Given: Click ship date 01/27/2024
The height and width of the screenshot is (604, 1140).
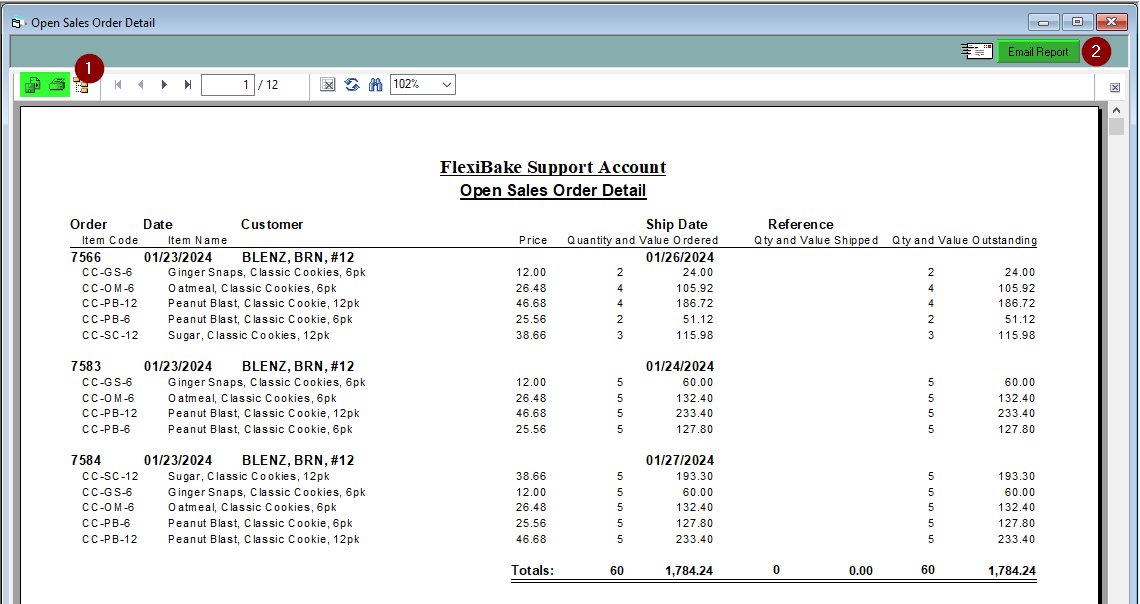Looking at the screenshot, I should coord(680,460).
